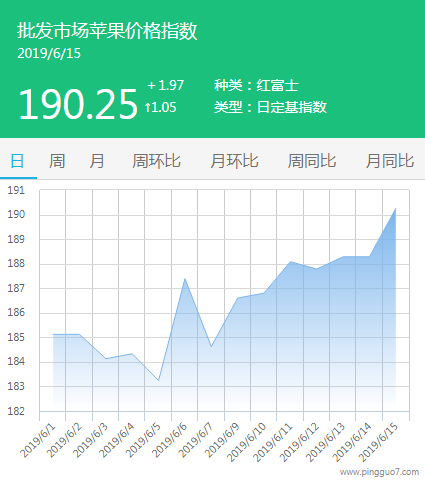Click the chart low point at 2019/6/5
The height and width of the screenshot is (484, 425).
[159, 380]
